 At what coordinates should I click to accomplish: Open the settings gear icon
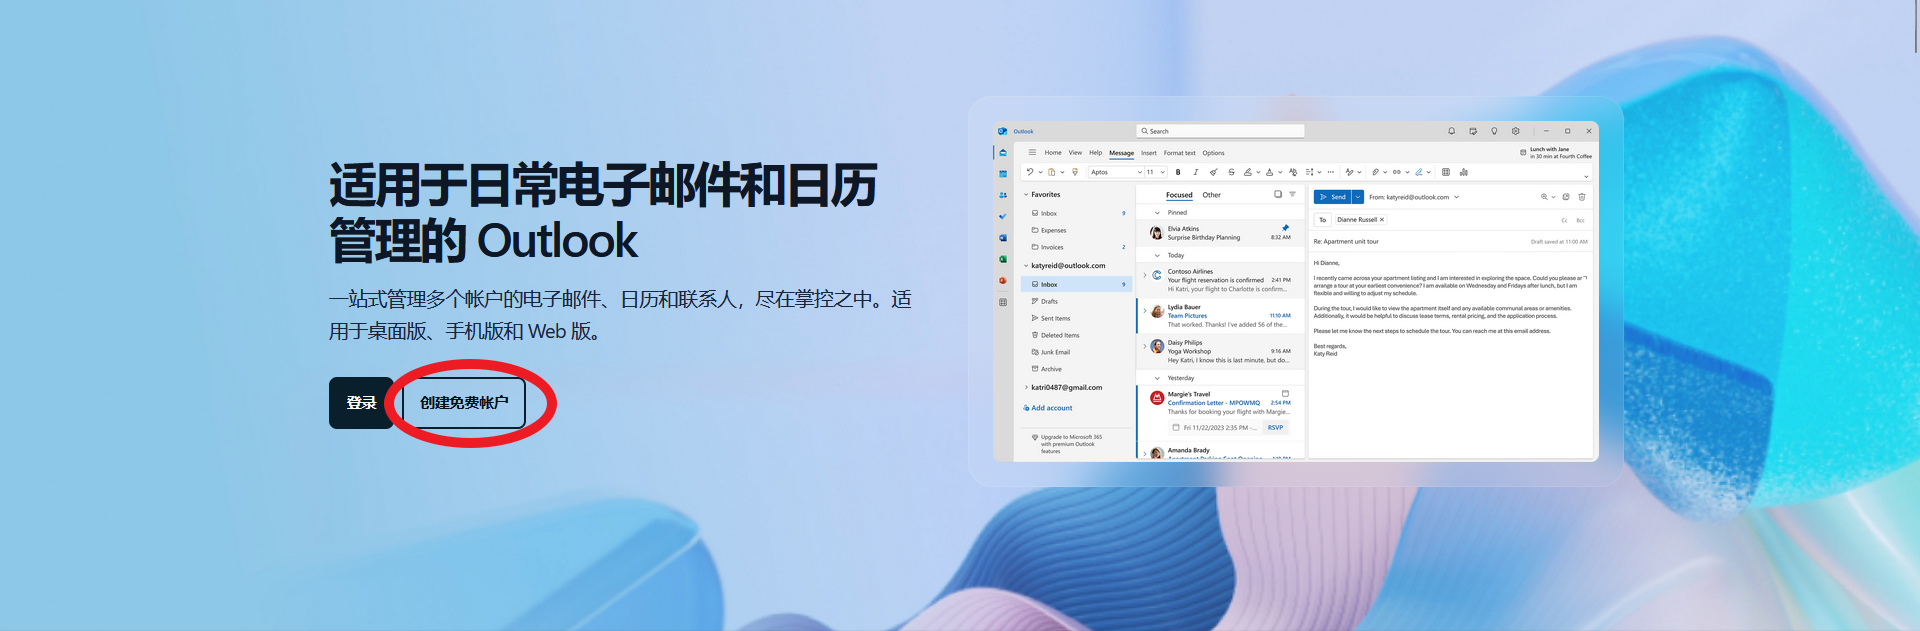[x=1516, y=131]
